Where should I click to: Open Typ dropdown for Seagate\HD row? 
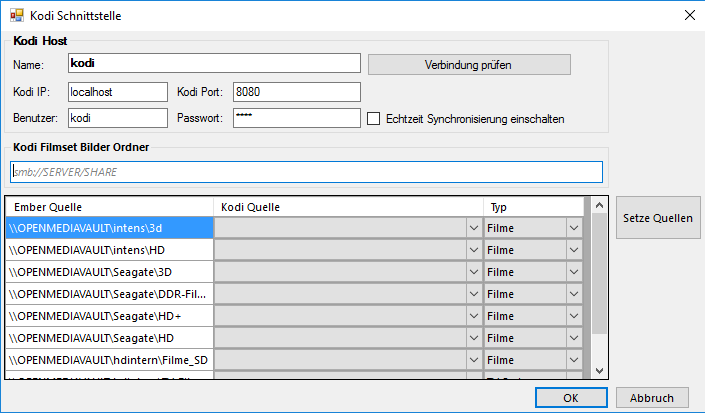click(574, 338)
